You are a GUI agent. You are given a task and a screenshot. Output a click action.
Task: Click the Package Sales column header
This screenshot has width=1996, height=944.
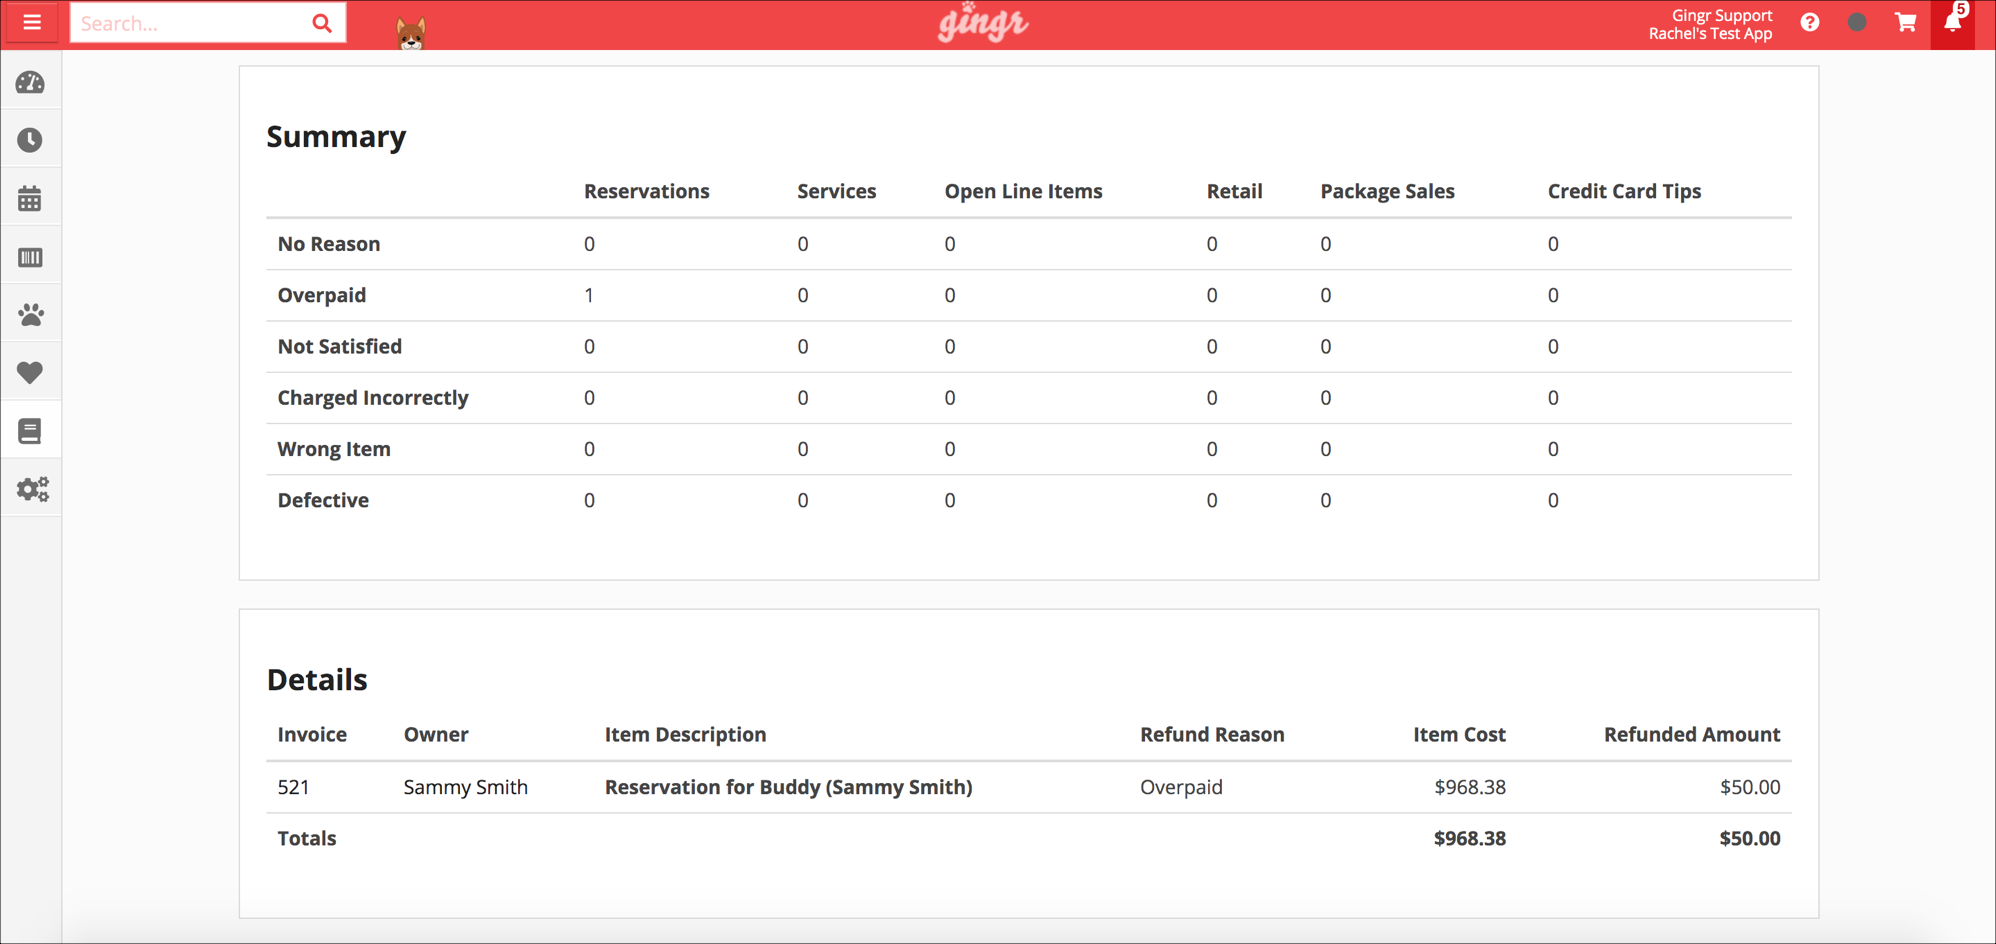(1387, 191)
